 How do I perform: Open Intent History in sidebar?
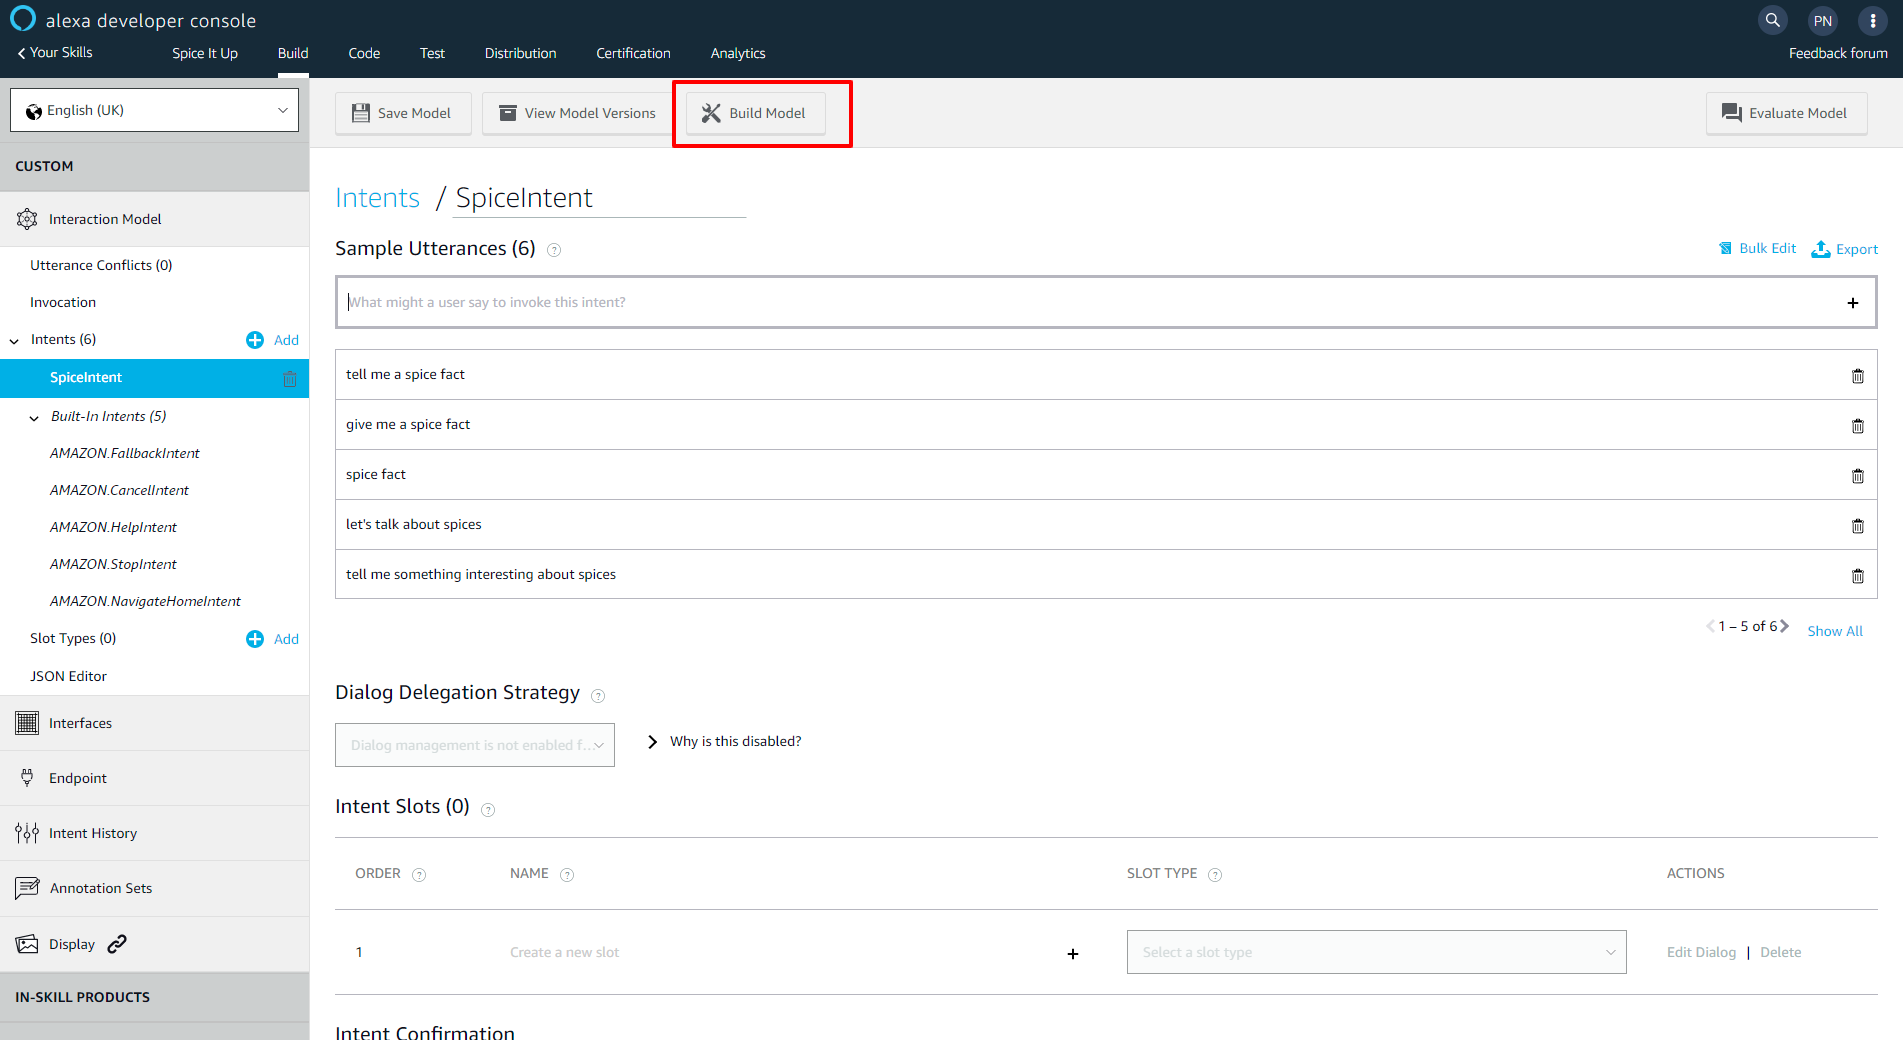click(155, 833)
